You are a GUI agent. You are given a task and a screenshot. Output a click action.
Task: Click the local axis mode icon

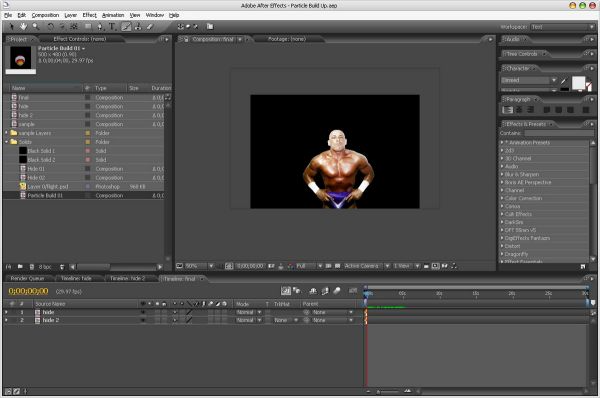pos(180,26)
